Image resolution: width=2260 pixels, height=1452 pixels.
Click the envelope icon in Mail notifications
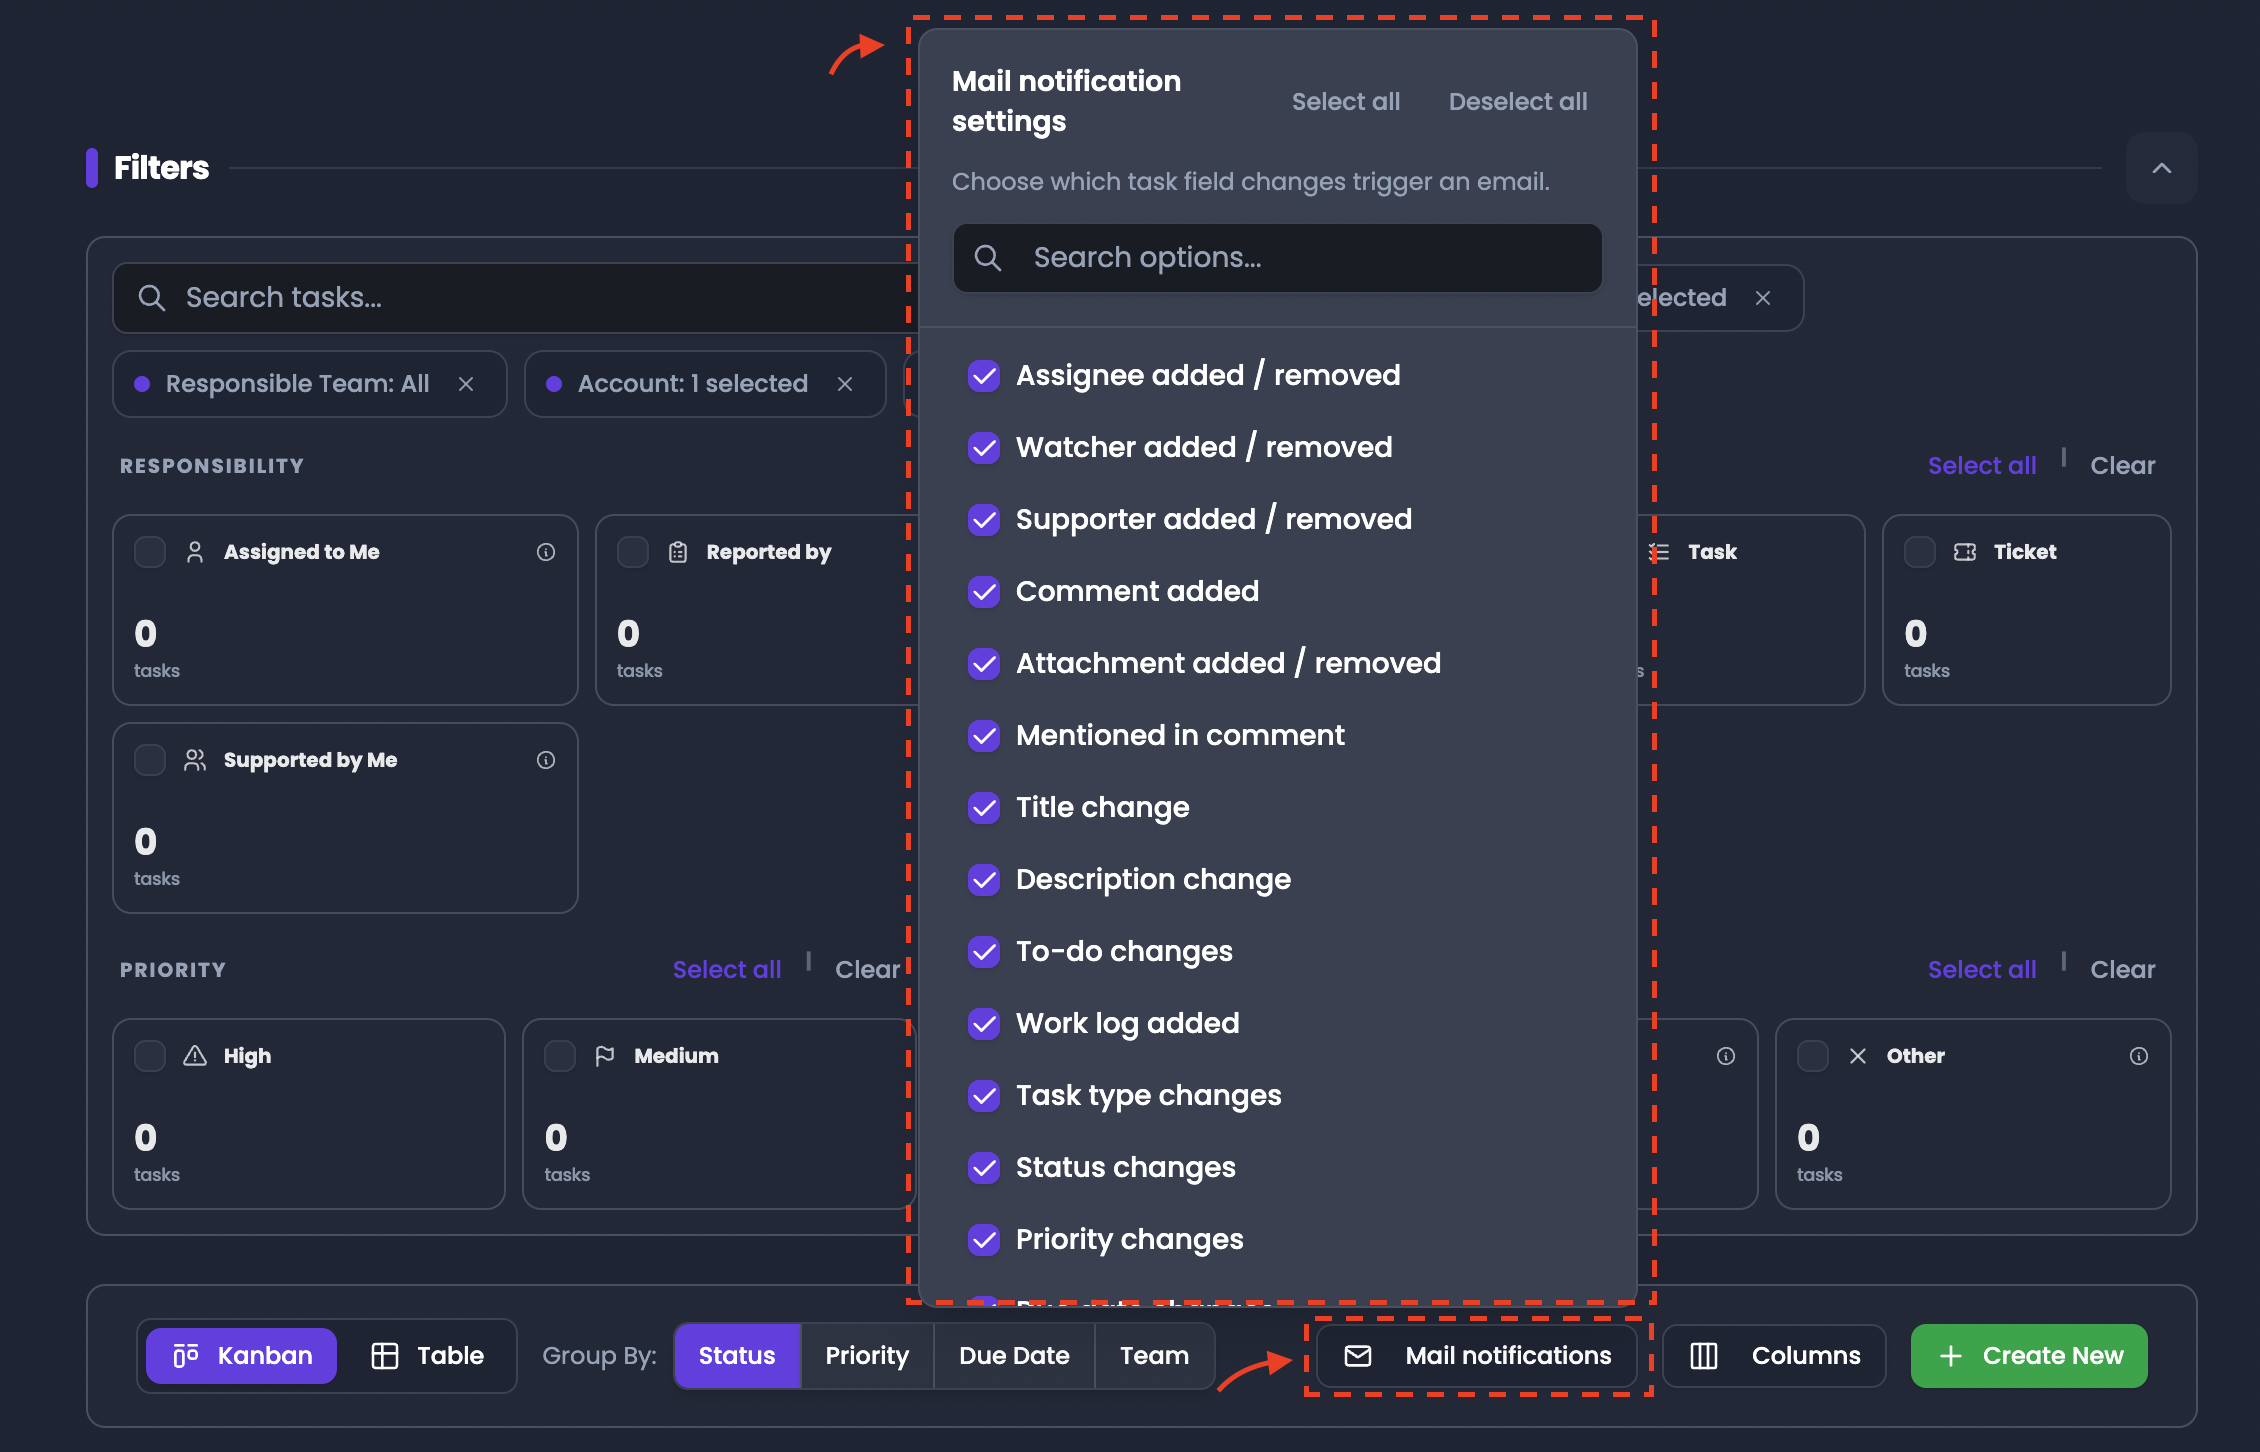(1358, 1356)
